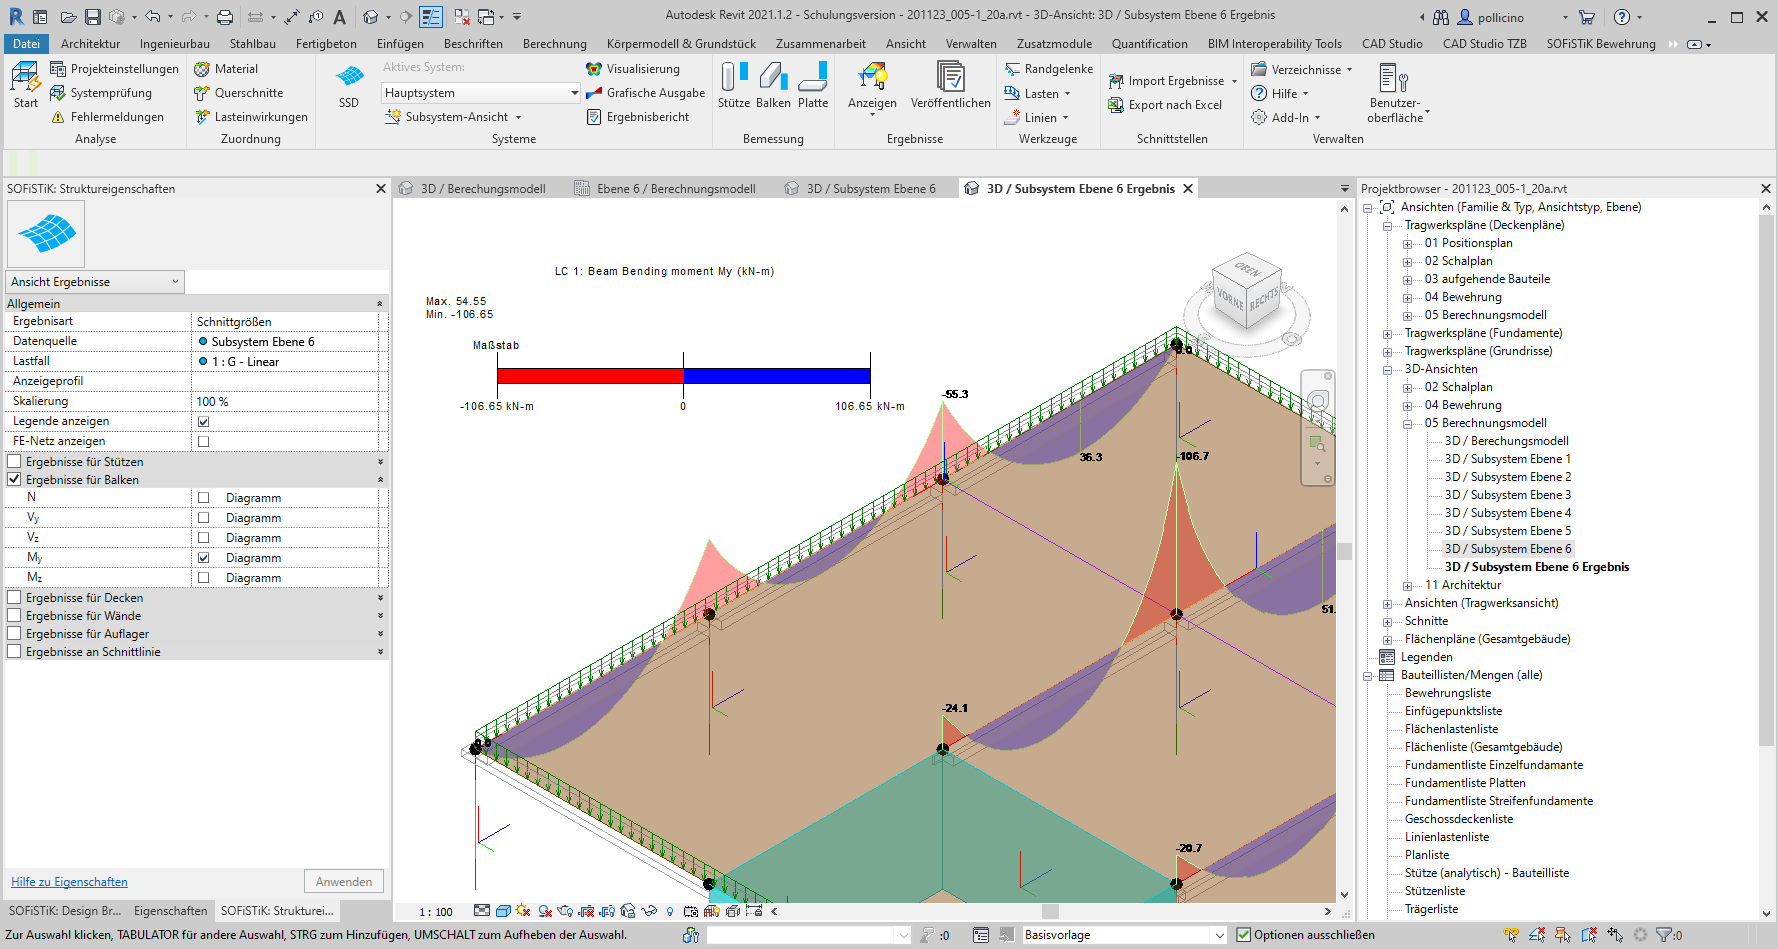Toggle the My Diagramm checkbox
The height and width of the screenshot is (949, 1778).
pyautogui.click(x=204, y=558)
